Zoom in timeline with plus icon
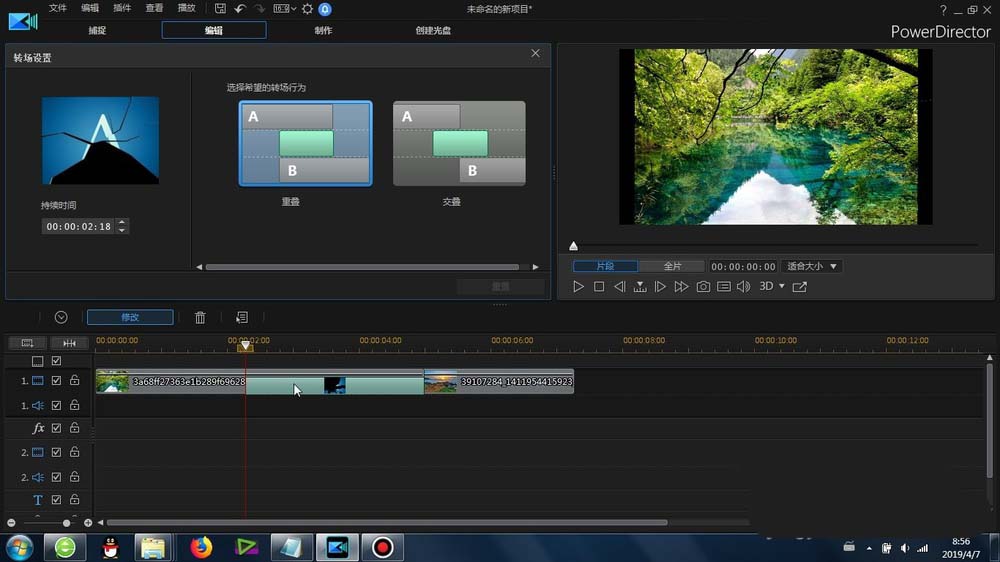 88,523
